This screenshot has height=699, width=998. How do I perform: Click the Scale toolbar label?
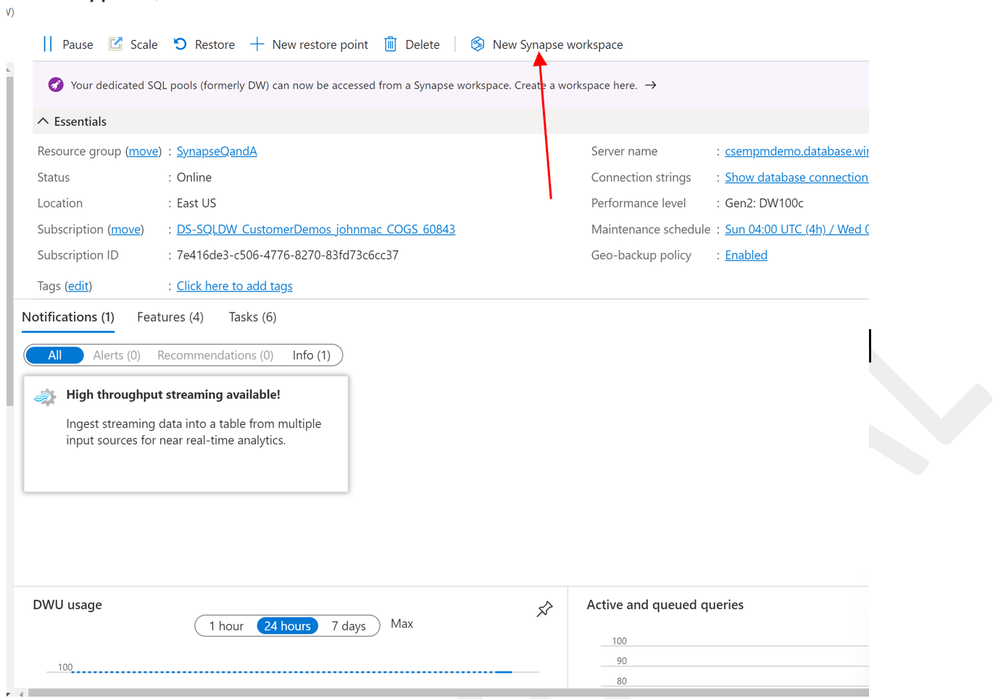click(x=144, y=45)
